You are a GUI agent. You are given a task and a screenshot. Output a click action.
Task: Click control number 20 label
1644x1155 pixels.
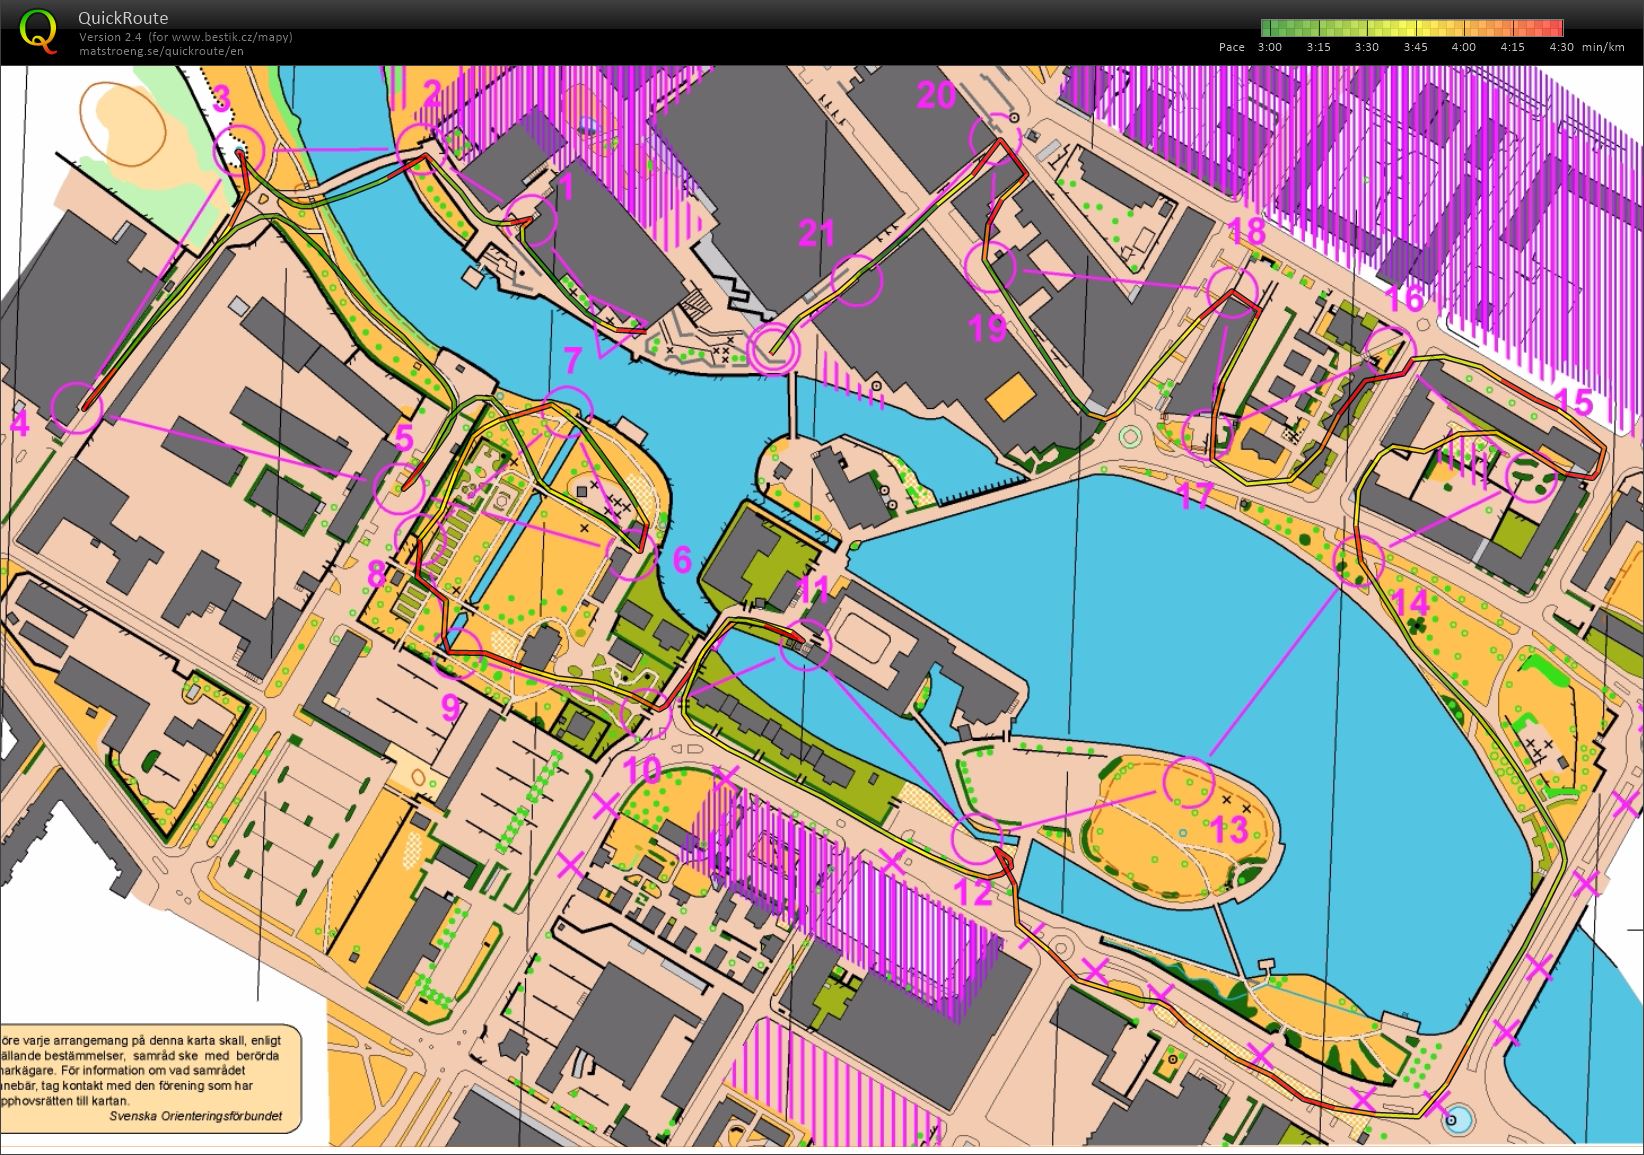point(937,95)
